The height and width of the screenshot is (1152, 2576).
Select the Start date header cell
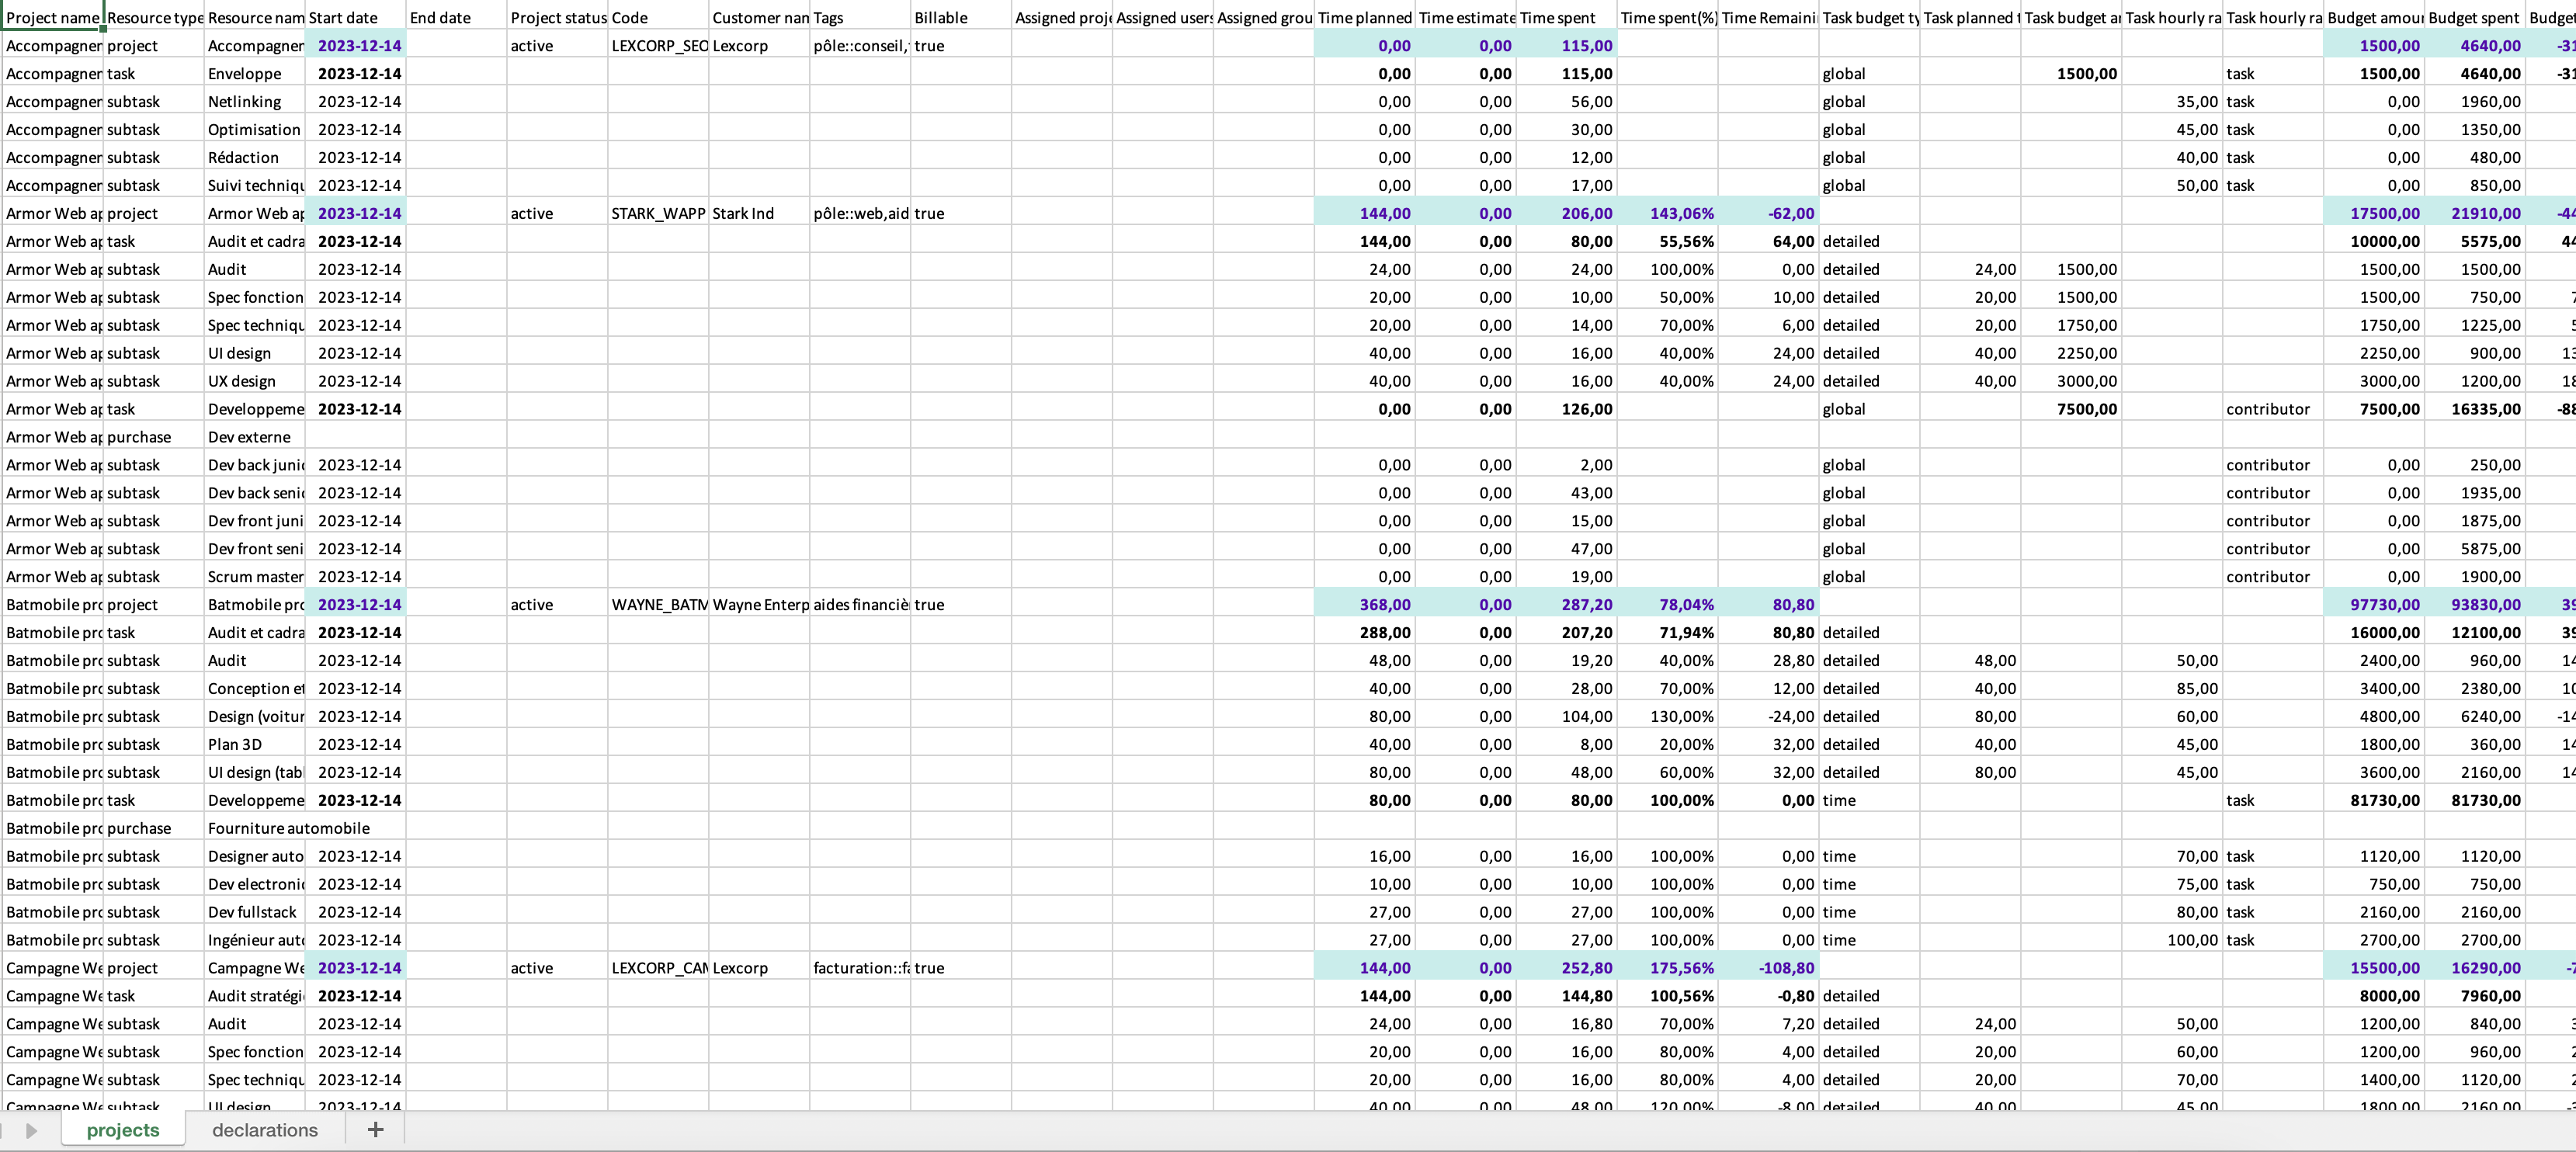tap(355, 17)
